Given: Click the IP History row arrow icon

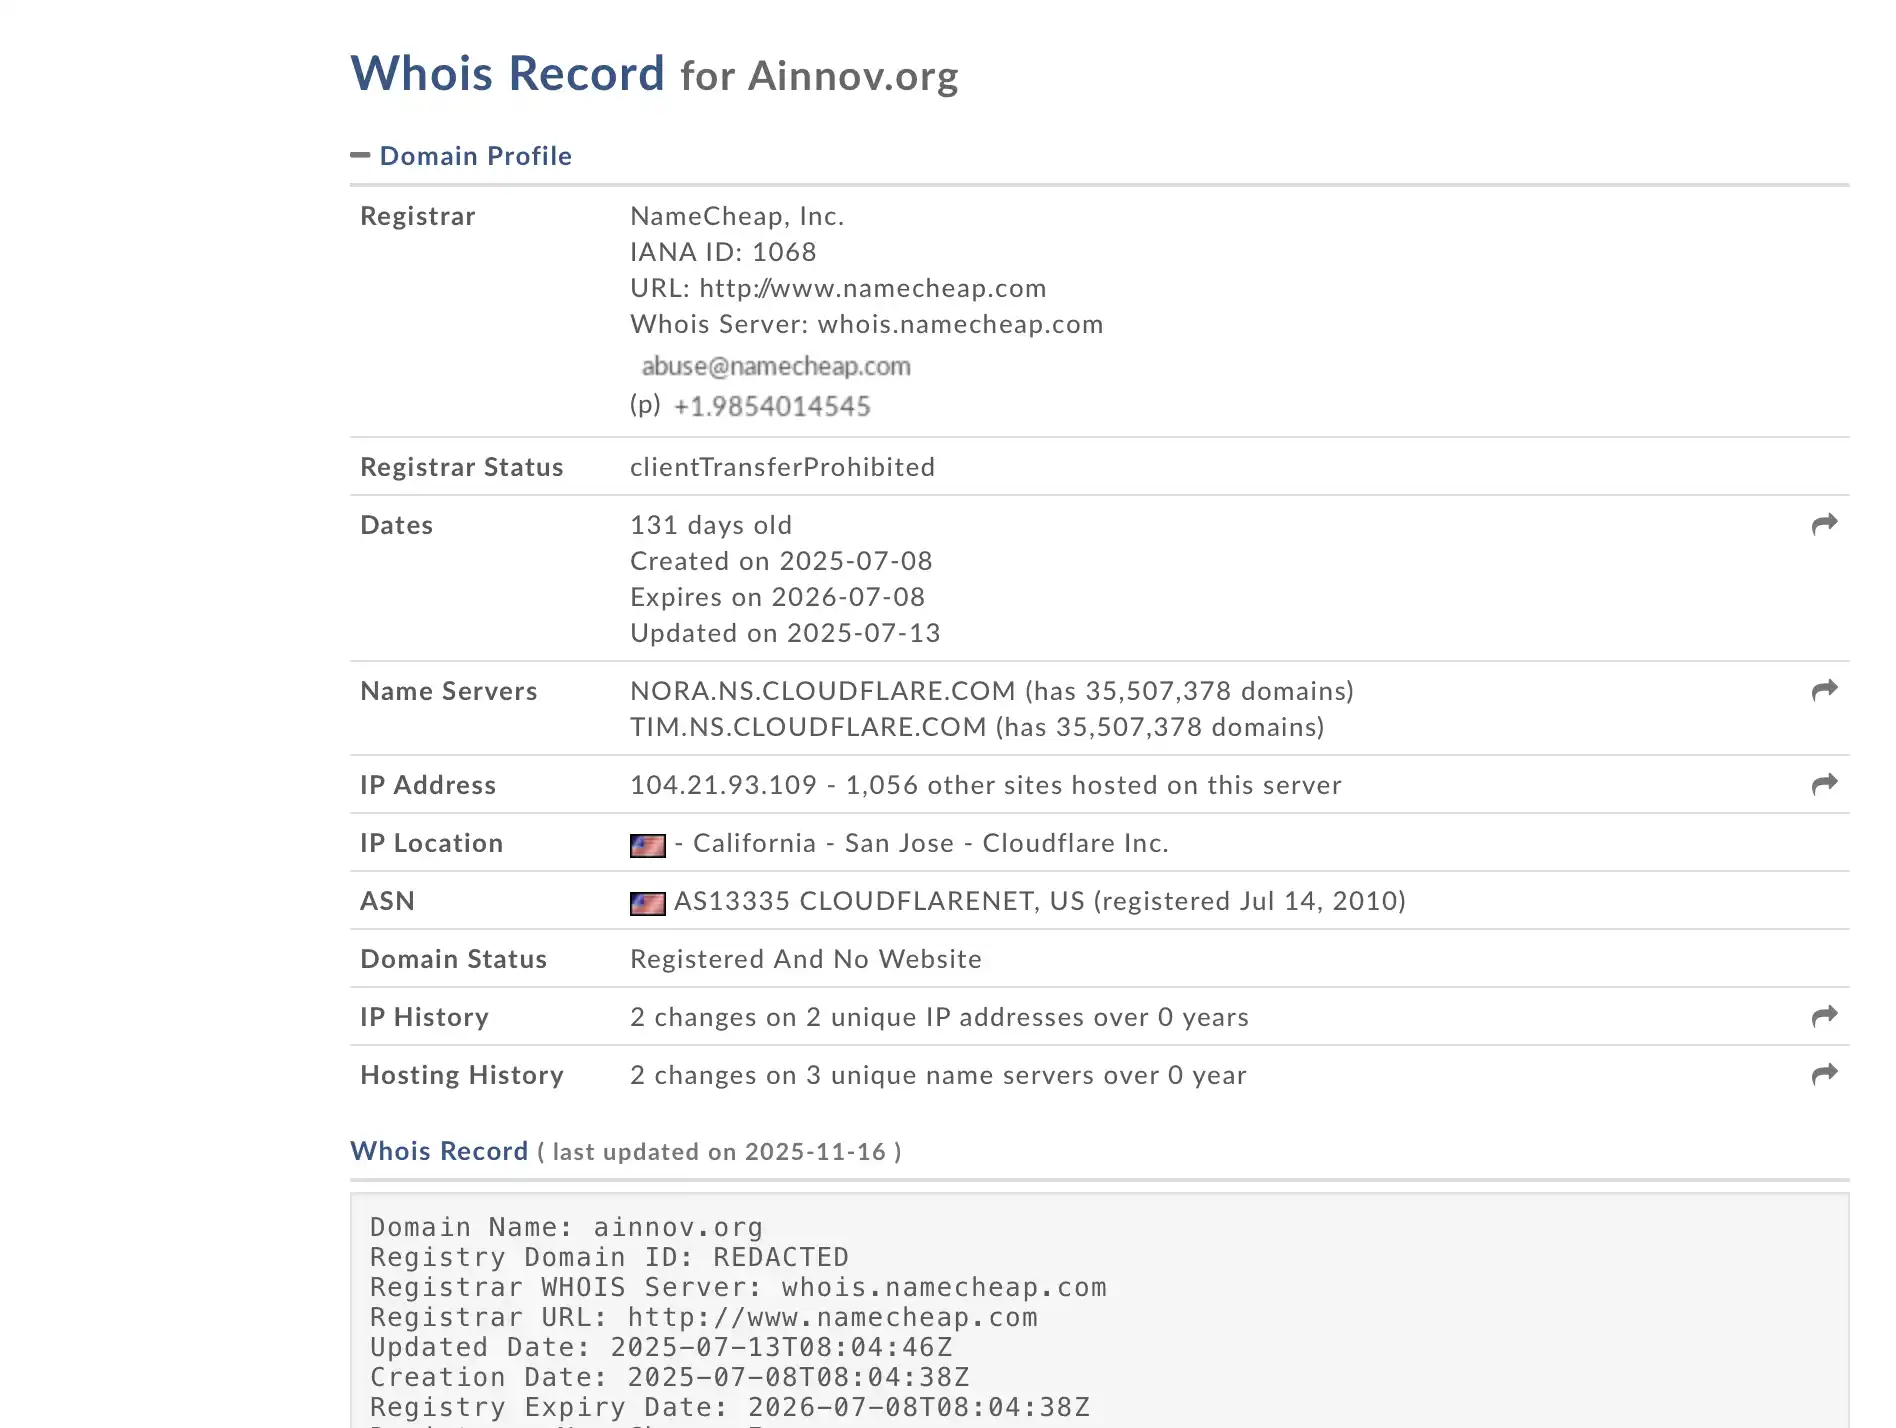Looking at the screenshot, I should (1824, 1016).
